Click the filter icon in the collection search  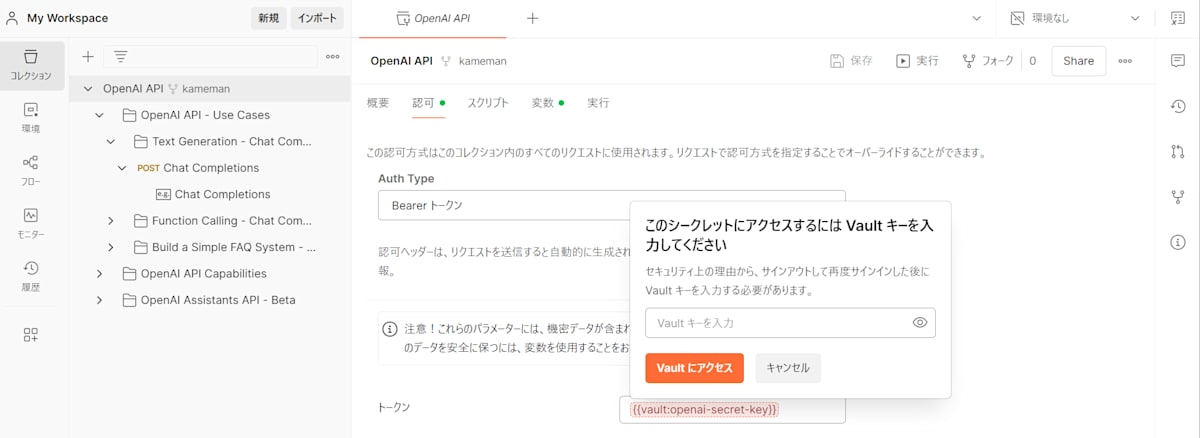121,57
